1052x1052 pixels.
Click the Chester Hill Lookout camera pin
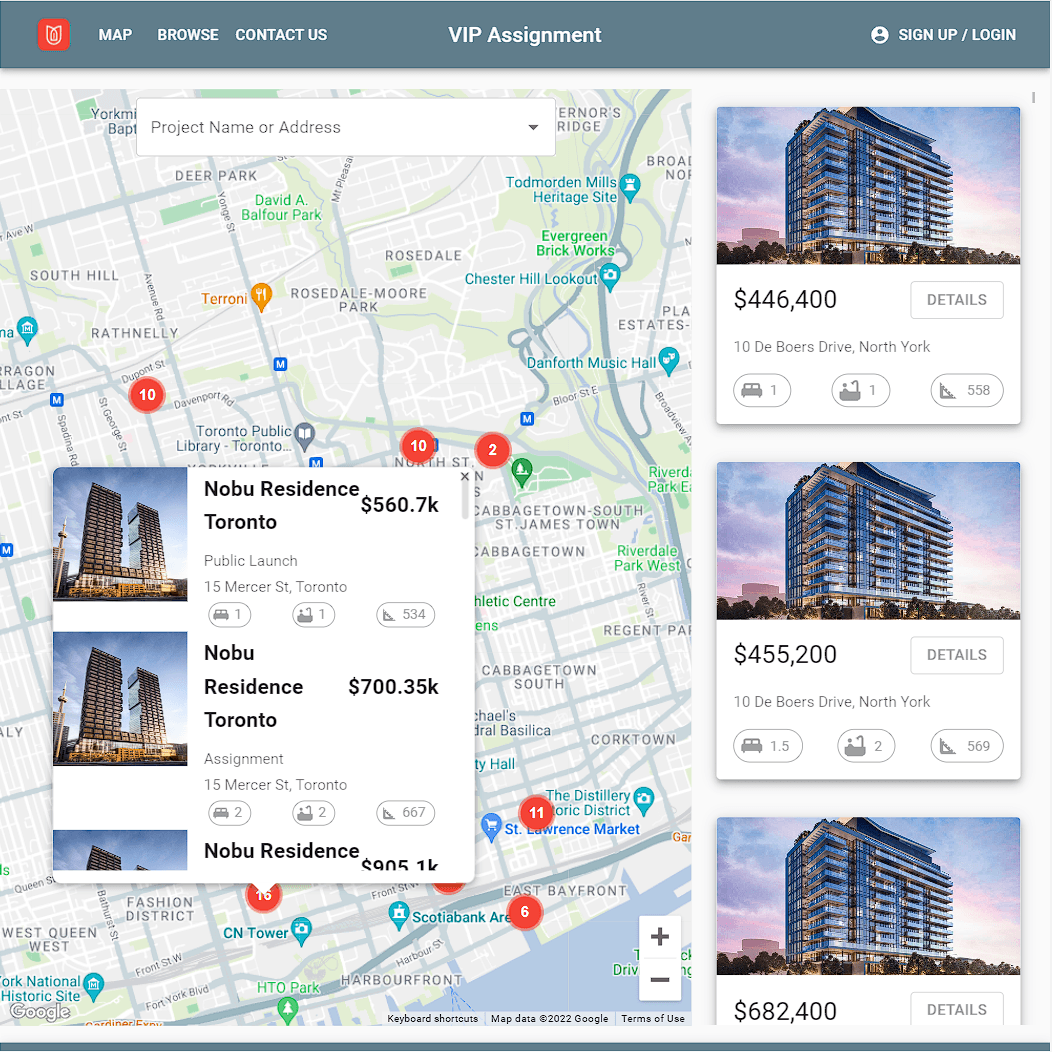(x=609, y=276)
